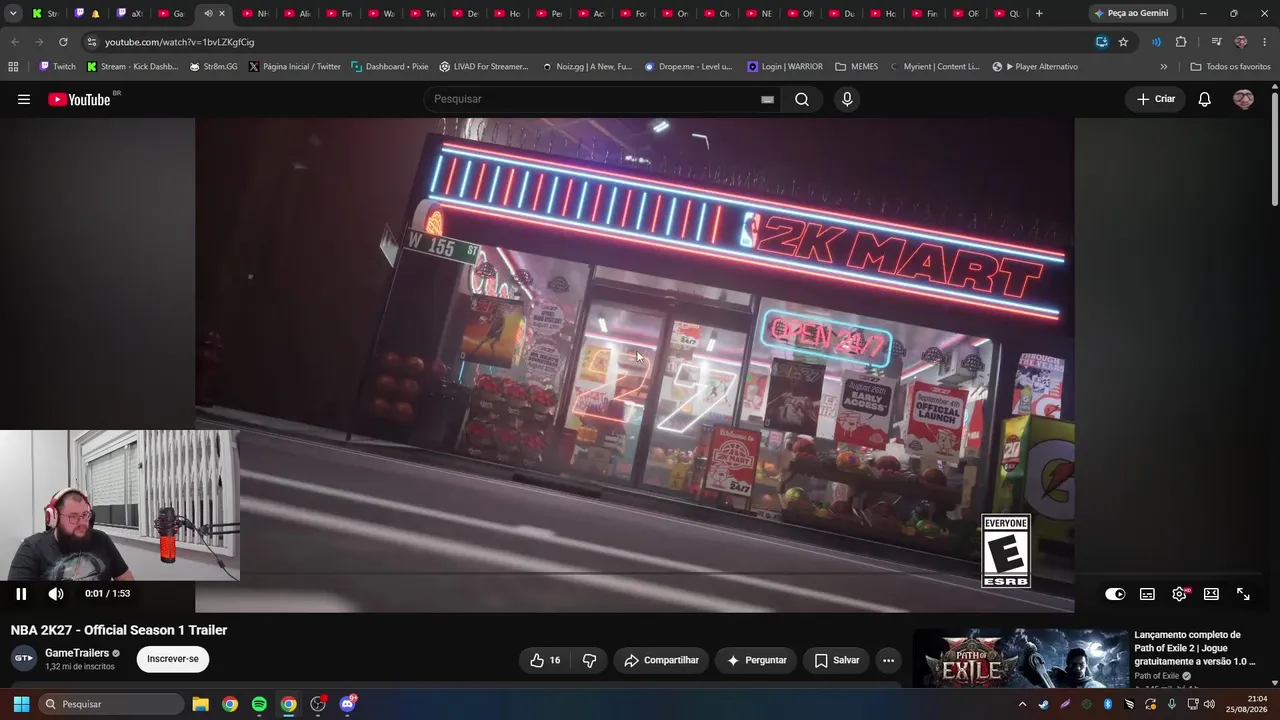The height and width of the screenshot is (720, 1280).
Task: Switch the player to theater mode
Action: click(1211, 594)
